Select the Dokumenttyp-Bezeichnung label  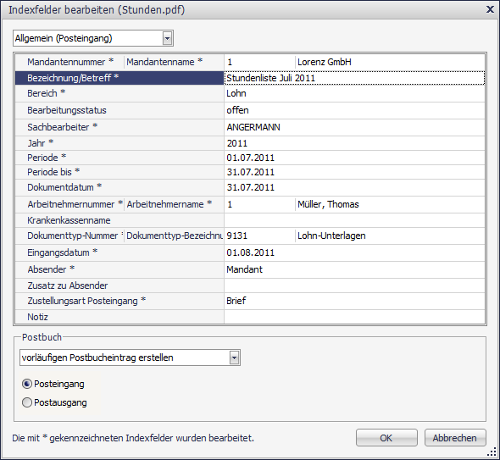point(174,236)
